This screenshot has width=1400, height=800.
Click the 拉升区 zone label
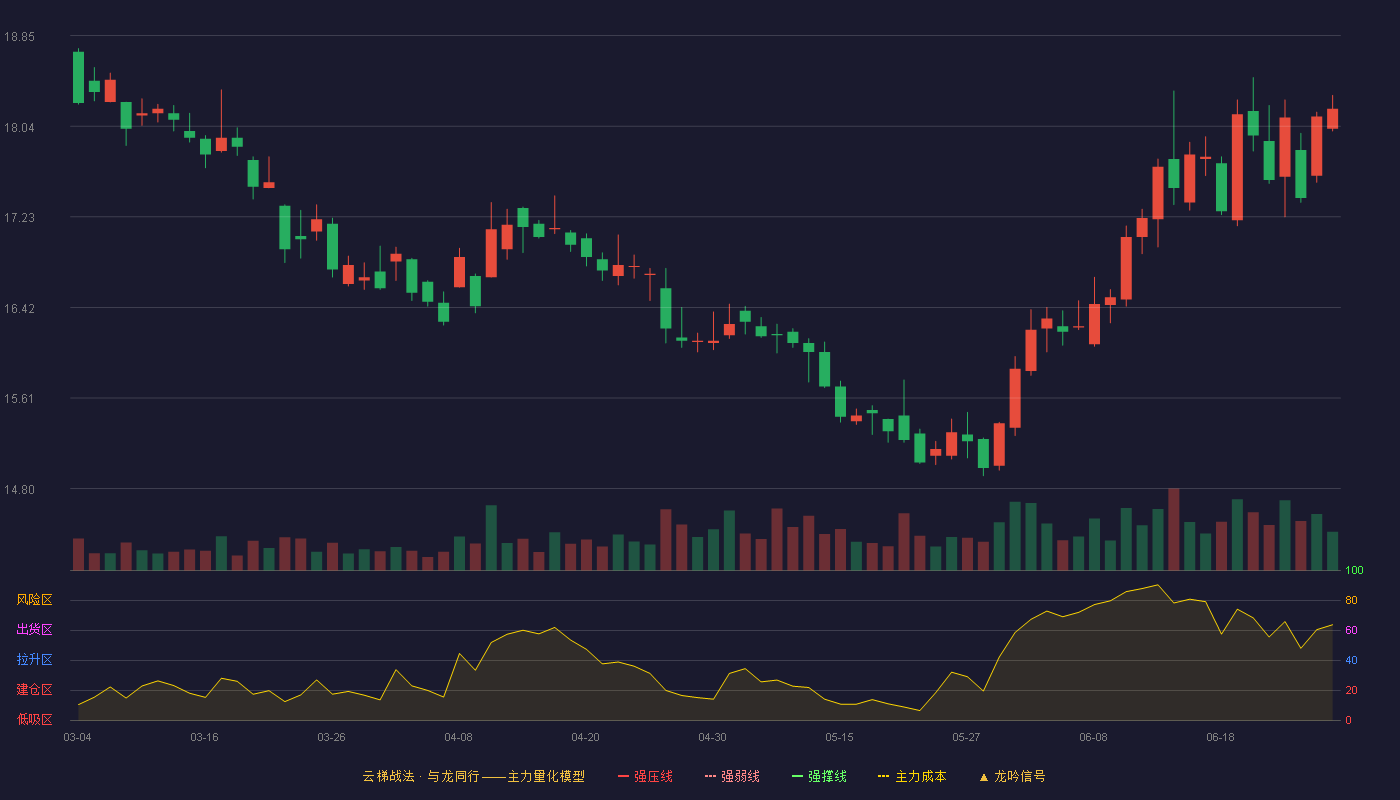pos(34,660)
